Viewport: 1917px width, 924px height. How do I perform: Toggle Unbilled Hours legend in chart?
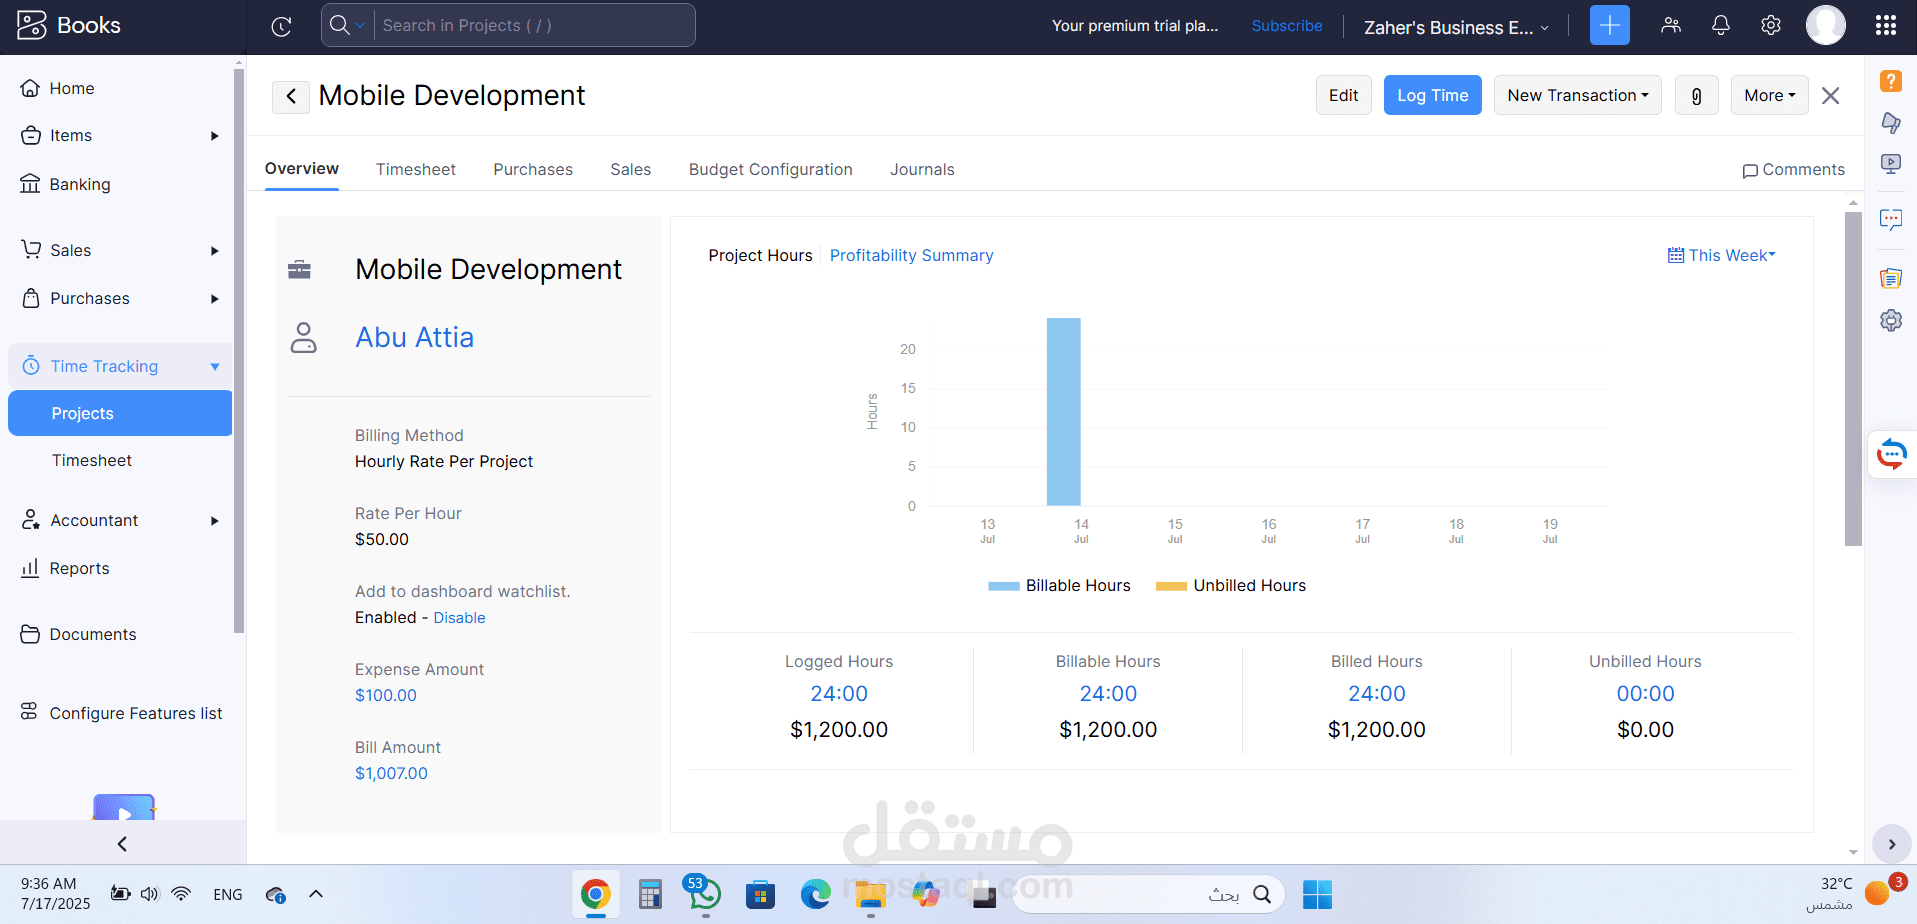[1230, 586]
